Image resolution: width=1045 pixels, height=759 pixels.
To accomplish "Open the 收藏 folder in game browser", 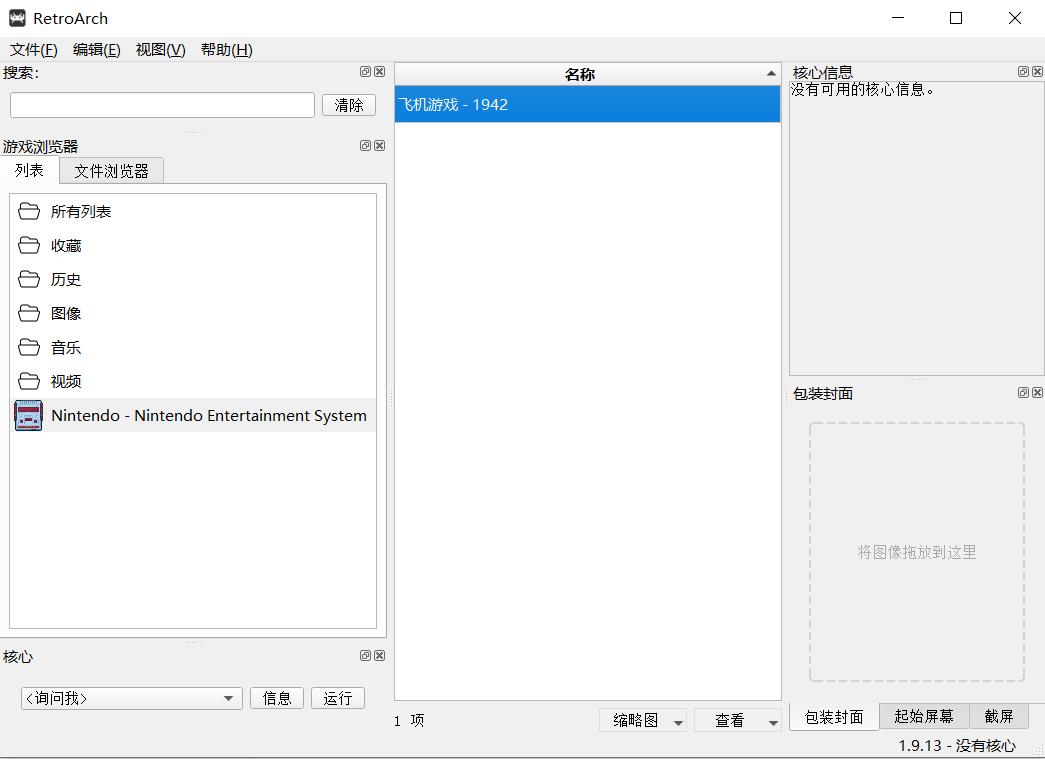I will (x=64, y=245).
